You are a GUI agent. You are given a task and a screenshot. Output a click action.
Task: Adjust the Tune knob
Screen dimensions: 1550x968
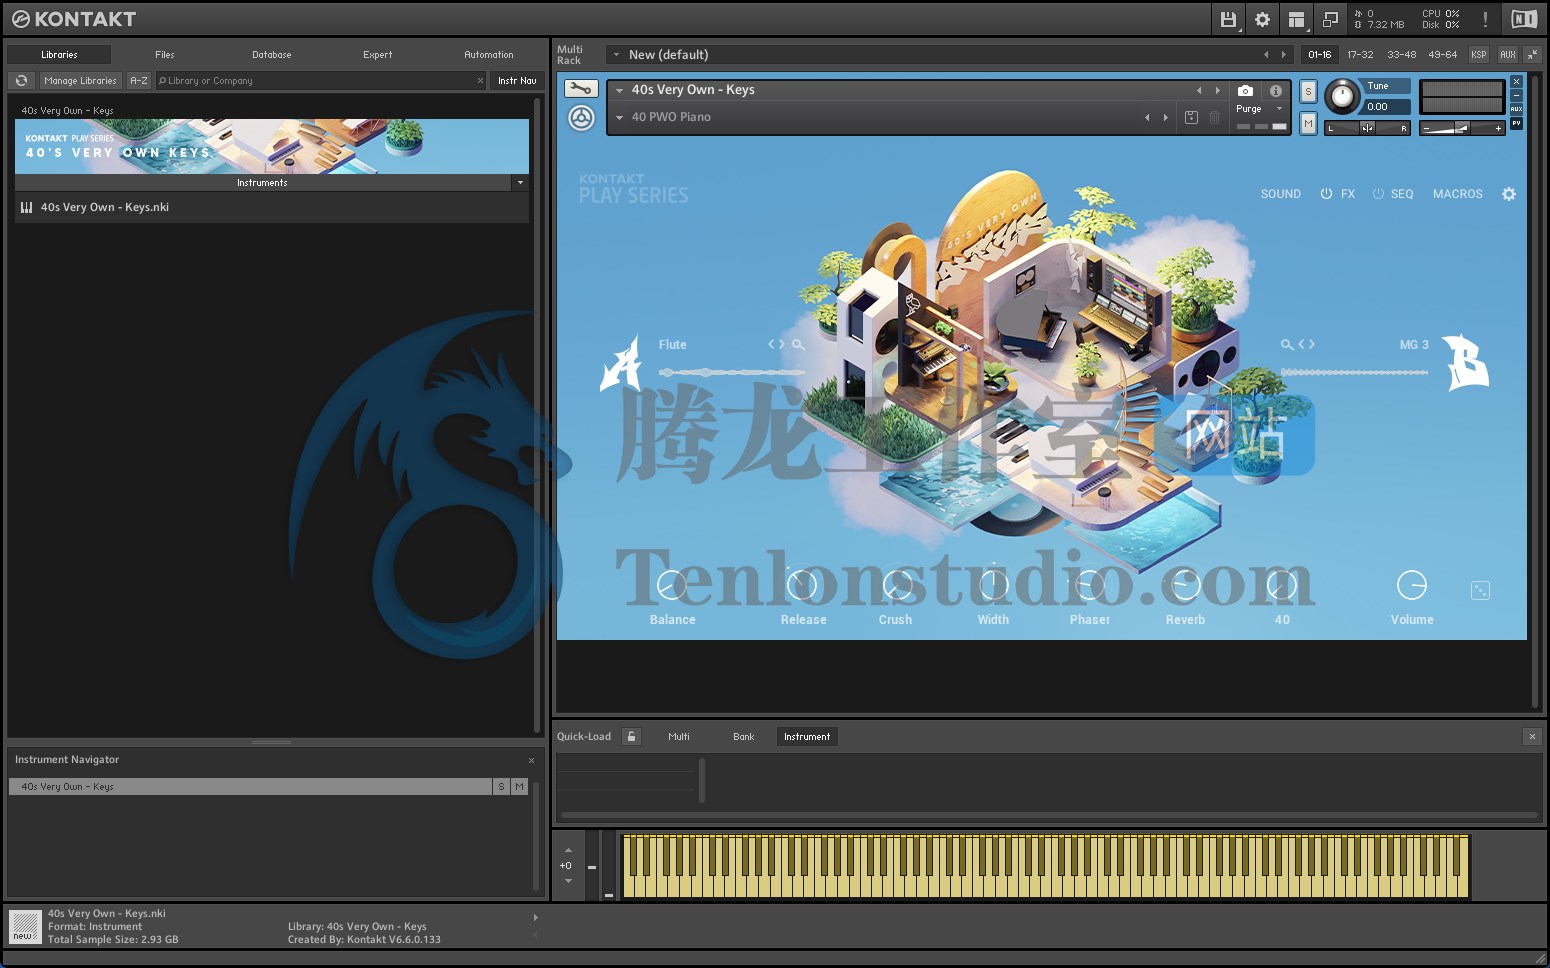pyautogui.click(x=1343, y=97)
